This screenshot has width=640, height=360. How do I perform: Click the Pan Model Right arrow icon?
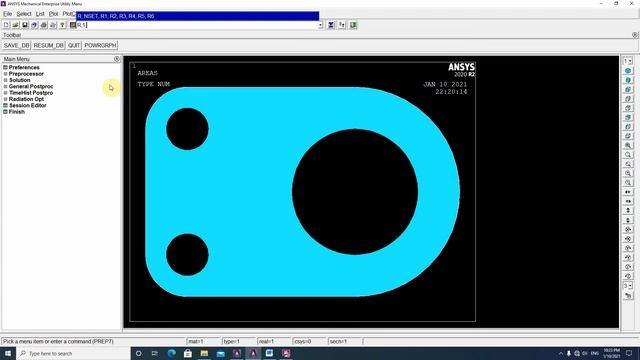pyautogui.click(x=628, y=202)
